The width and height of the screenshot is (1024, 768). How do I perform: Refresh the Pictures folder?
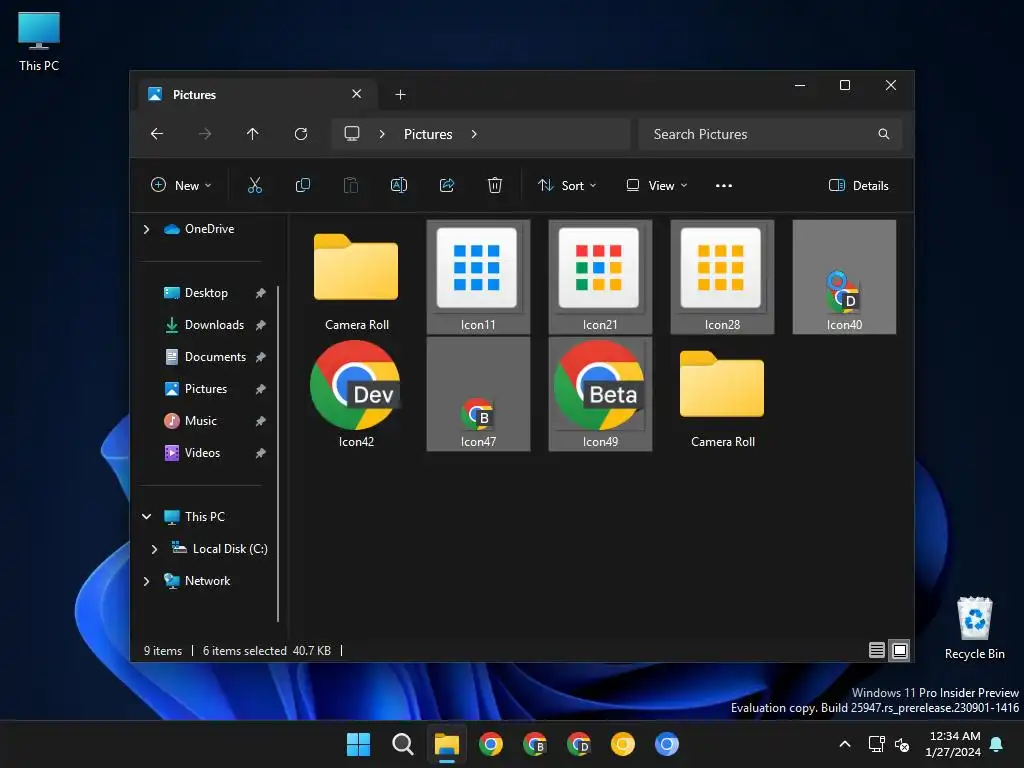301,134
